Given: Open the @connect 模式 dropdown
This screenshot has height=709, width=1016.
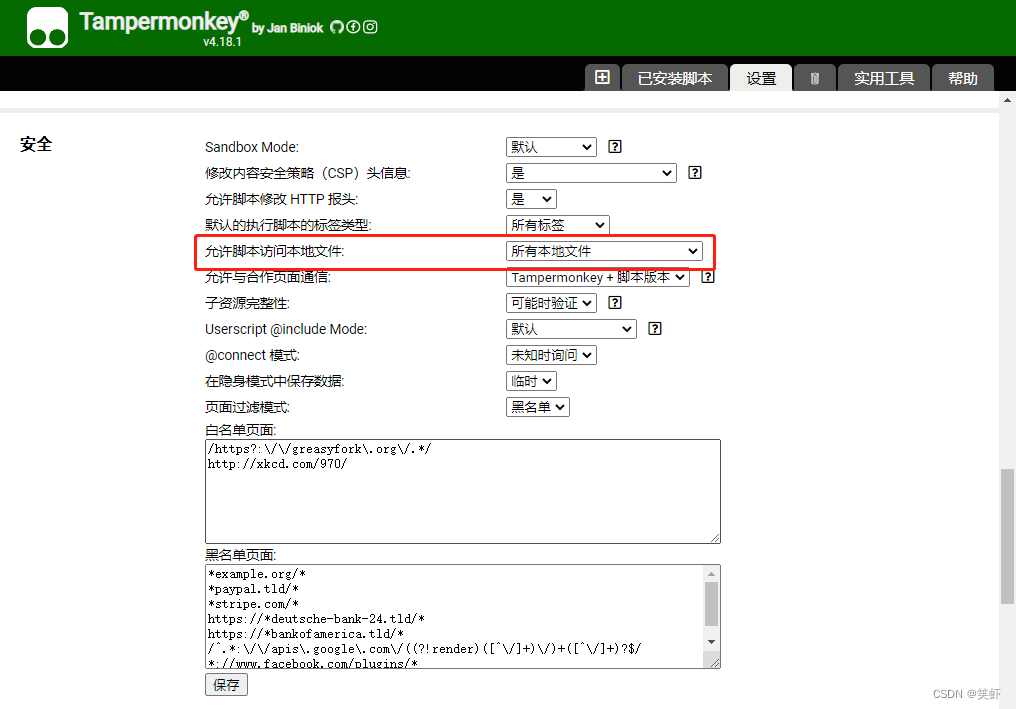Looking at the screenshot, I should click(551, 355).
